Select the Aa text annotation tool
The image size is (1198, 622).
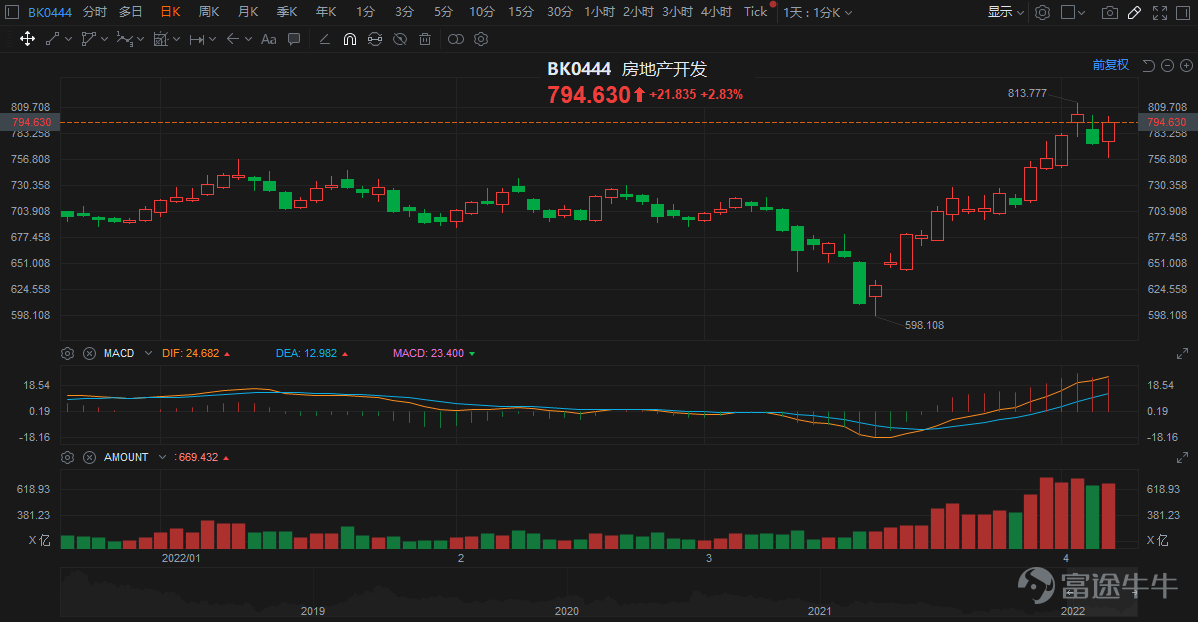268,39
